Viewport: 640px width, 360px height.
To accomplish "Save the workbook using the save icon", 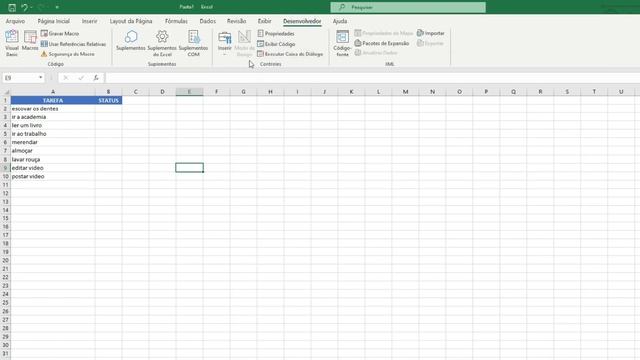I will click(12, 7).
